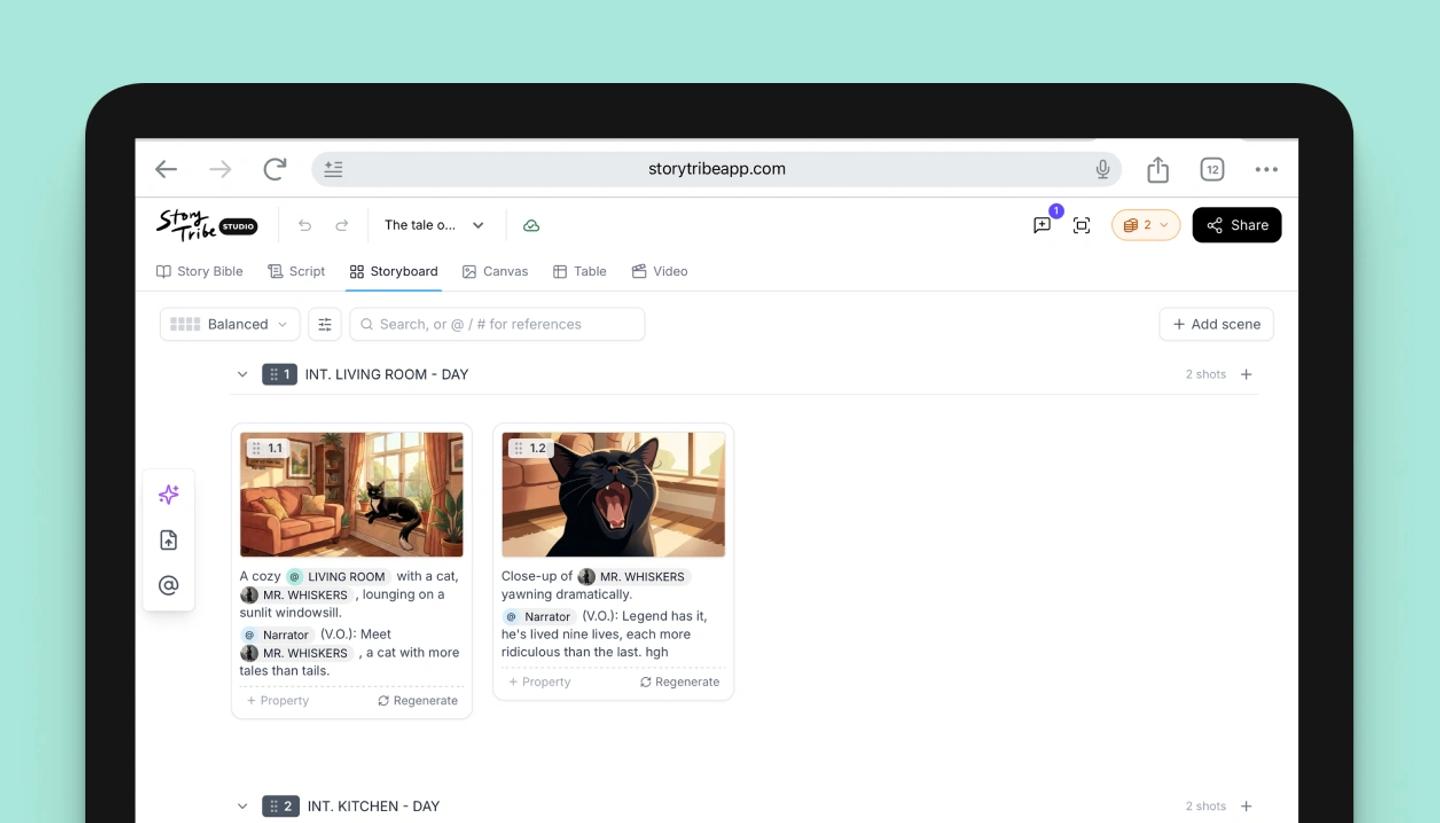1440x823 pixels.
Task: Click the drag handle on shot 1.2
Action: point(518,448)
